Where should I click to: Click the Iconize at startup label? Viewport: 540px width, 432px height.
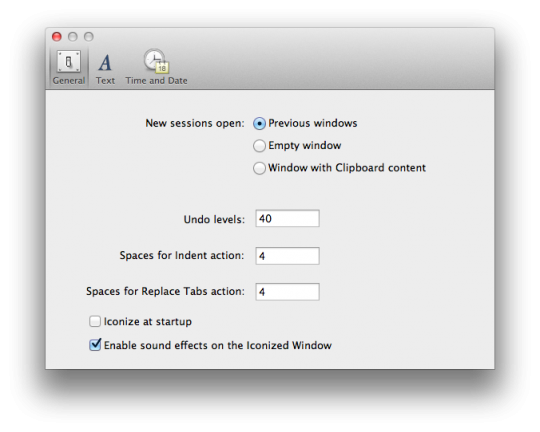[148, 321]
